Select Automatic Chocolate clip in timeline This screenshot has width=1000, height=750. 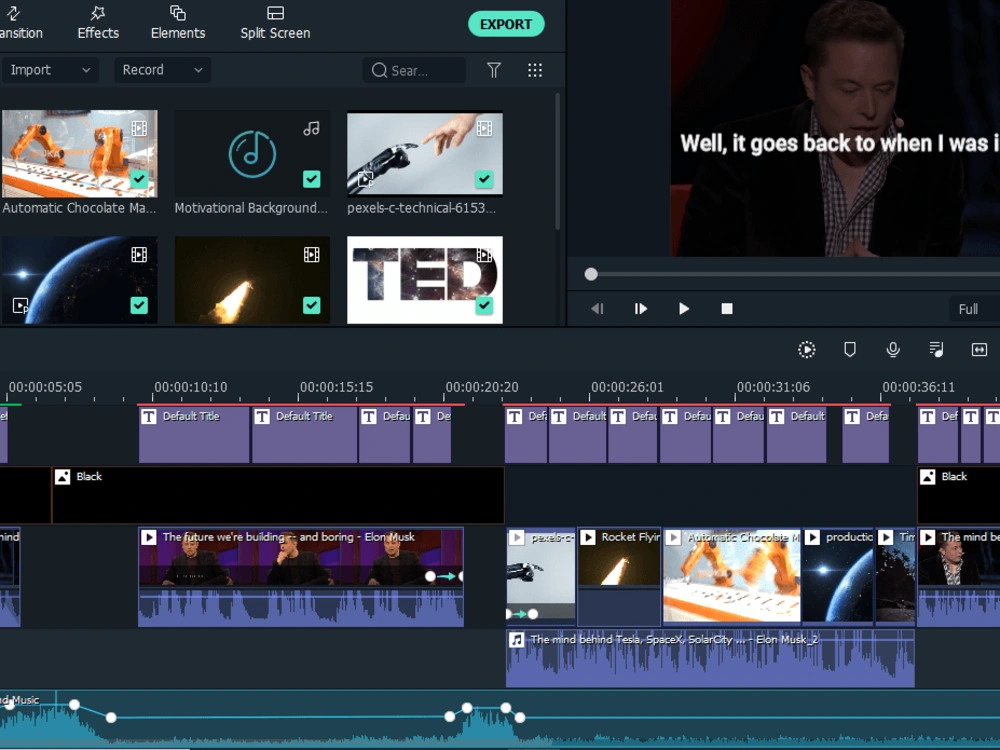click(x=732, y=577)
